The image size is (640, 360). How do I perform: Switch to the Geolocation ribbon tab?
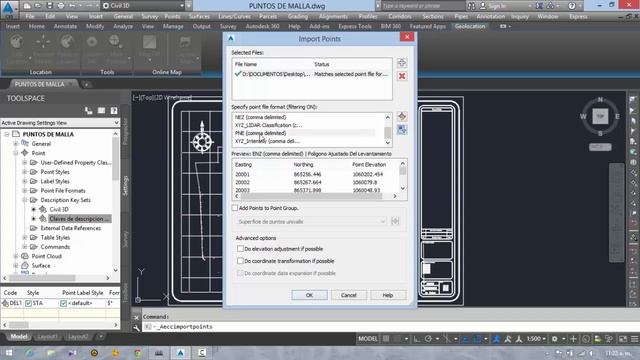click(470, 26)
